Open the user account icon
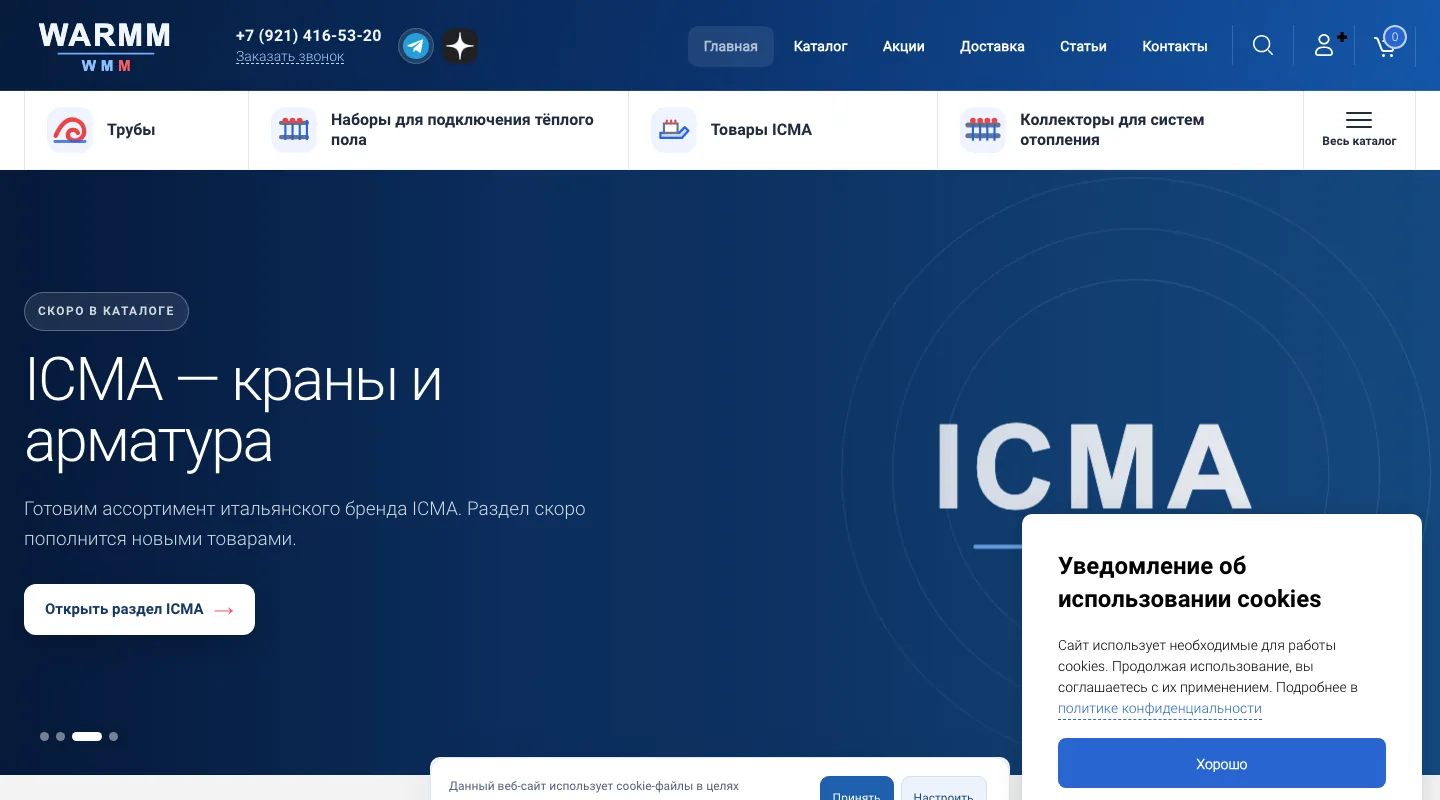 click(x=1325, y=46)
